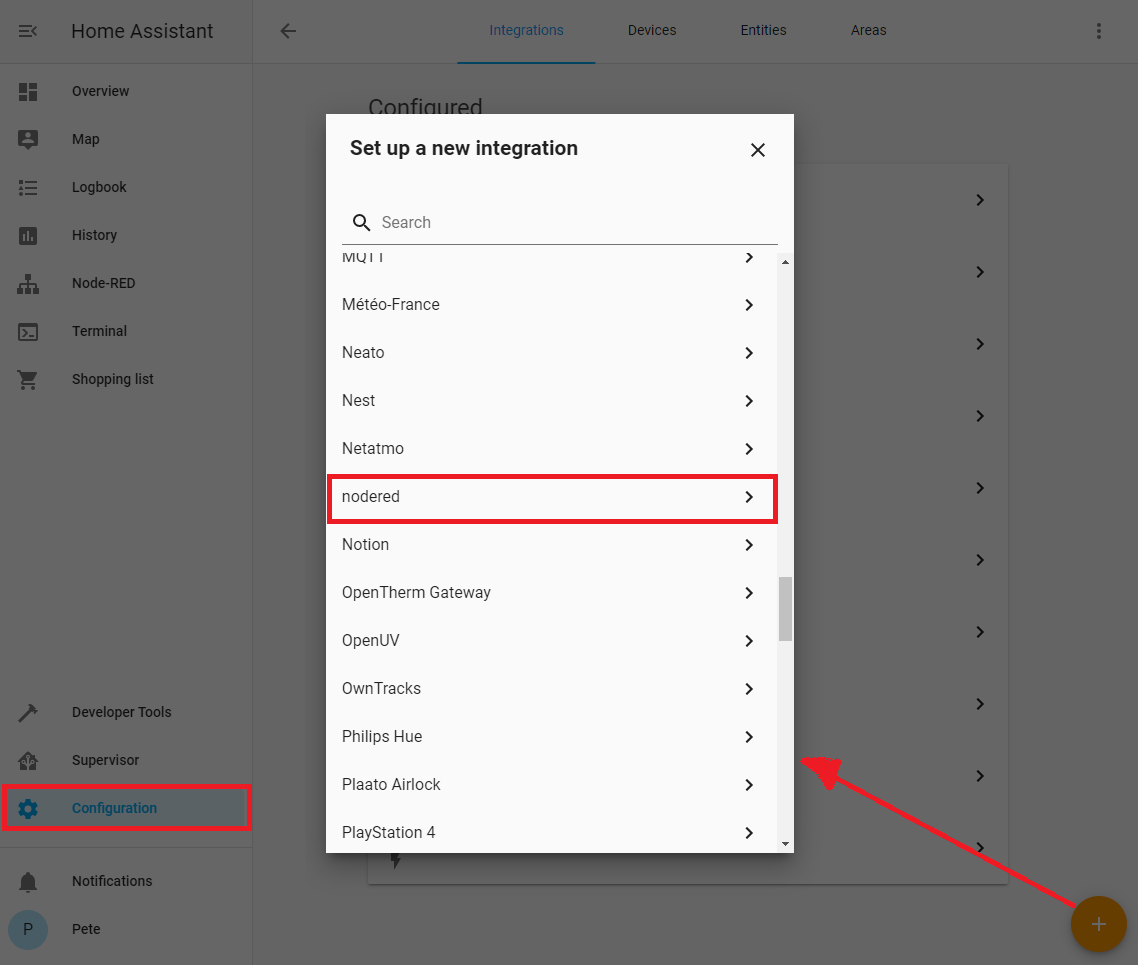Viewport: 1138px width, 965px height.
Task: Open the three-dot overflow menu
Action: [1099, 30]
